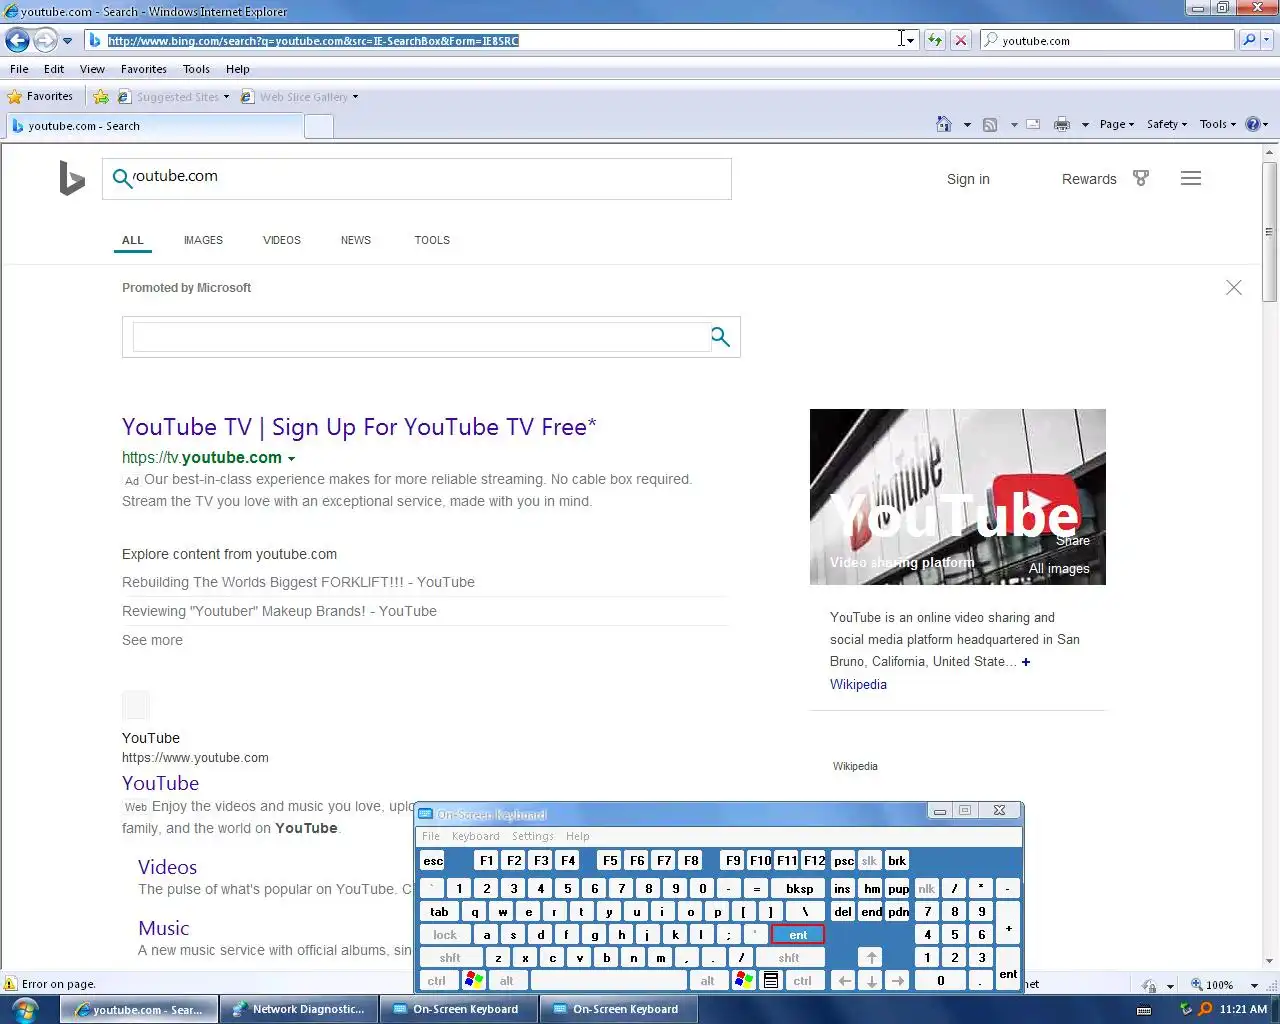Expand the Web Slice Gallery dropdown
This screenshot has width=1280, height=1024.
click(355, 97)
